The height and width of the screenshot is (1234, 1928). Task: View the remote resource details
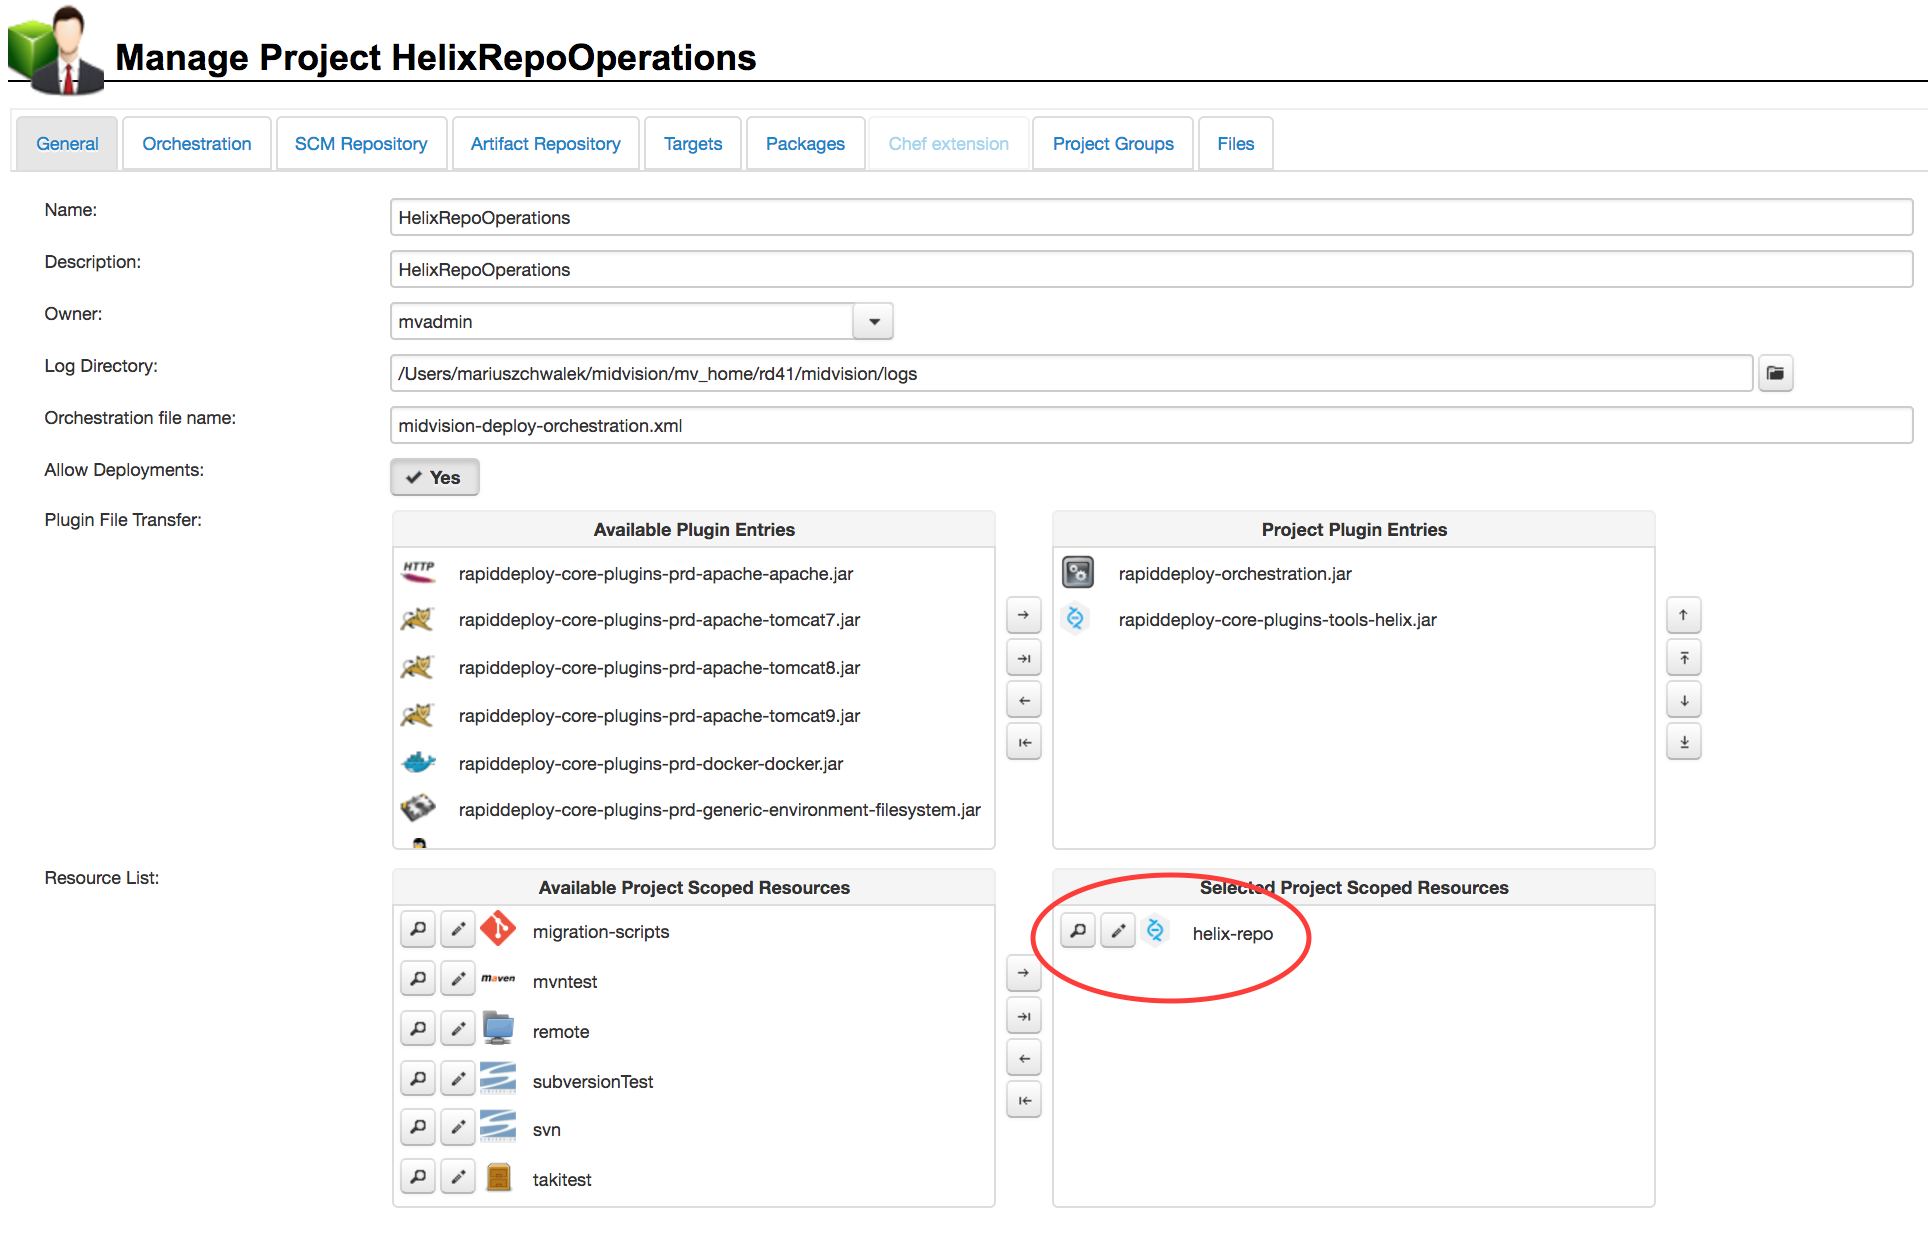point(418,1028)
